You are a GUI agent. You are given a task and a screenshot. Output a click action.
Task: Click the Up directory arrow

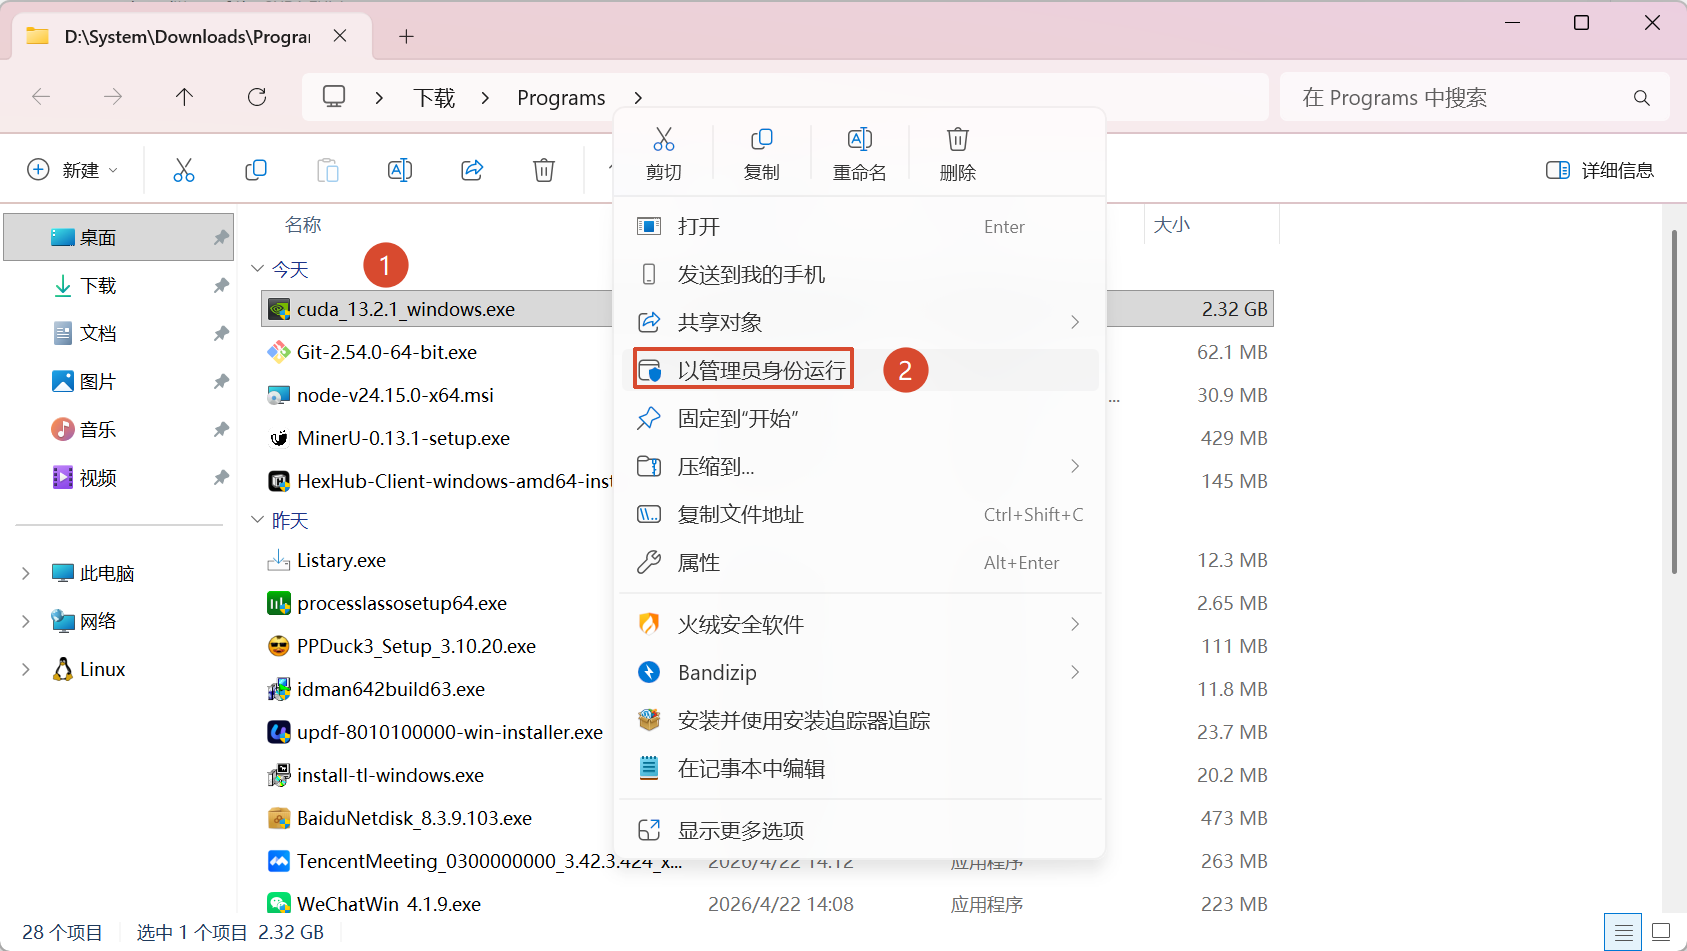click(x=184, y=97)
